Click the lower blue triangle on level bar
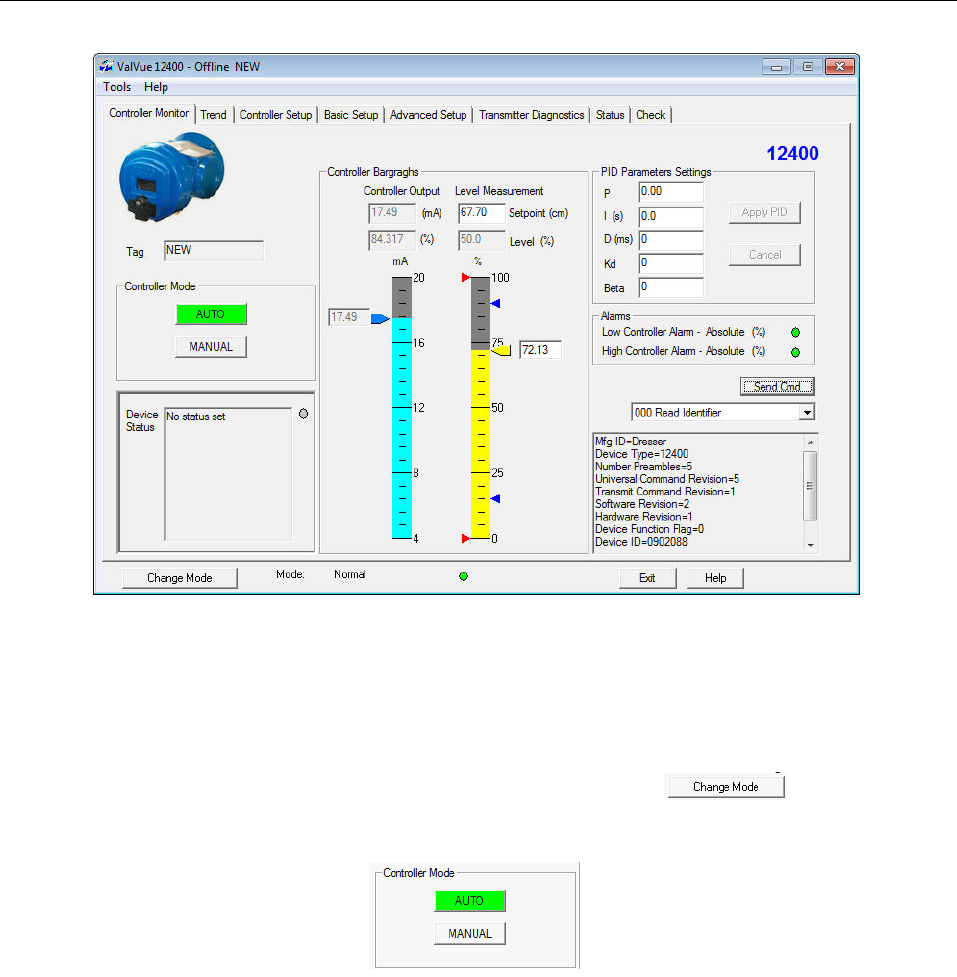 click(495, 498)
